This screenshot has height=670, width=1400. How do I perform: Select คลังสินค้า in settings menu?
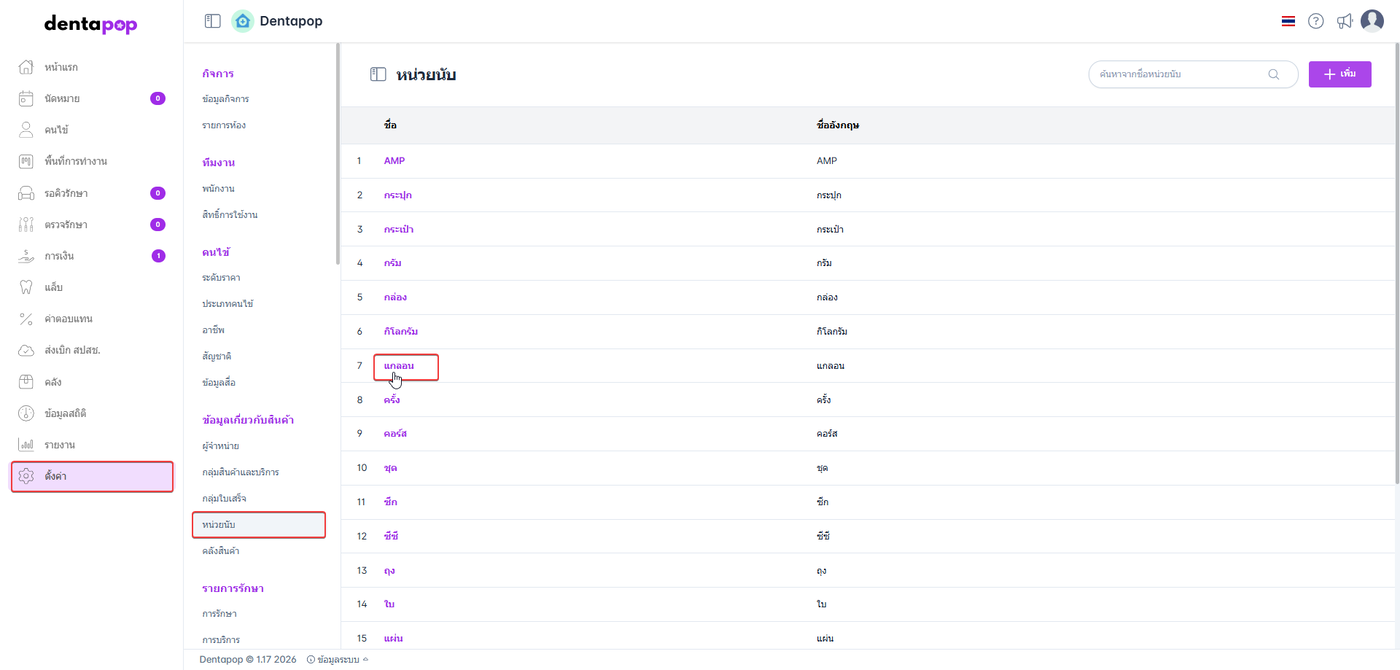click(x=220, y=551)
